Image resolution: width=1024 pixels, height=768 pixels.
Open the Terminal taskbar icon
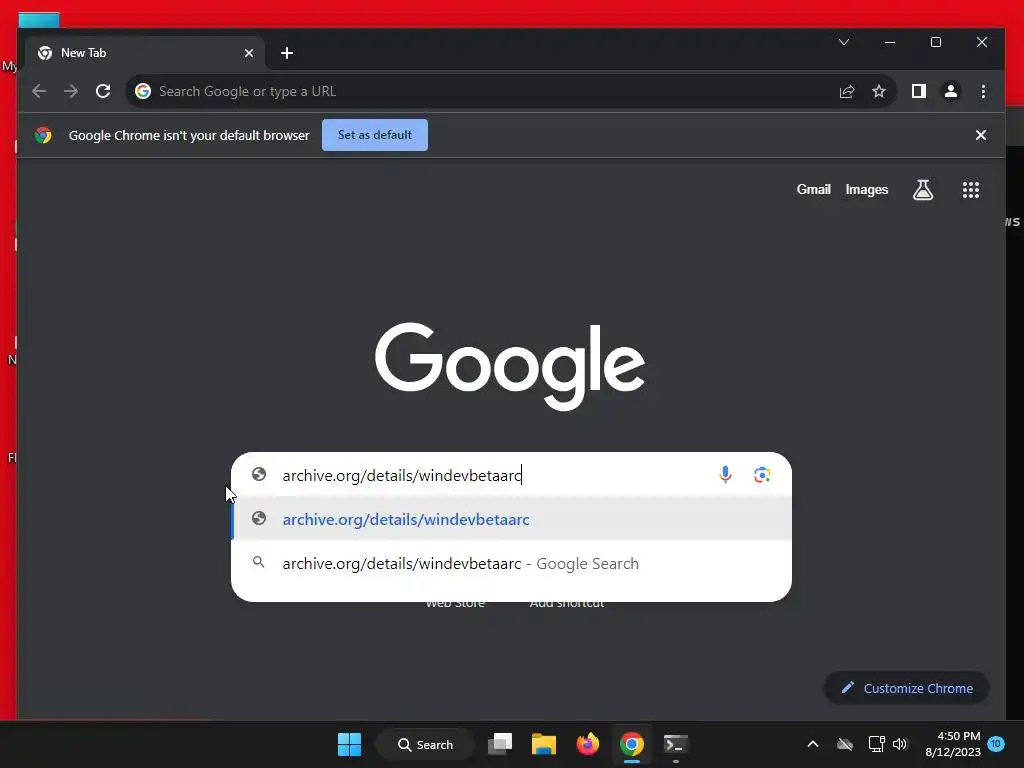(x=675, y=744)
